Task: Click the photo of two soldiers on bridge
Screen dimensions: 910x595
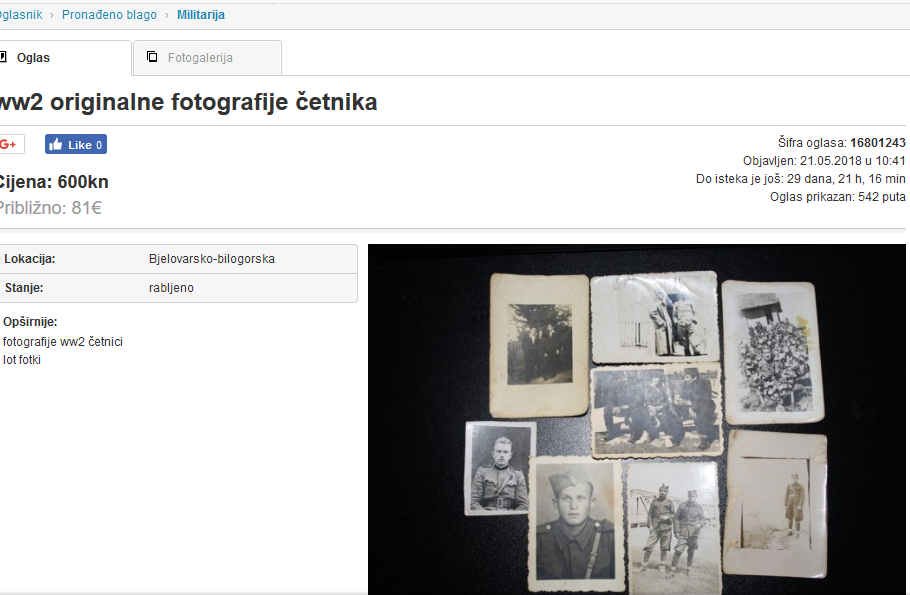Action: click(x=672, y=525)
